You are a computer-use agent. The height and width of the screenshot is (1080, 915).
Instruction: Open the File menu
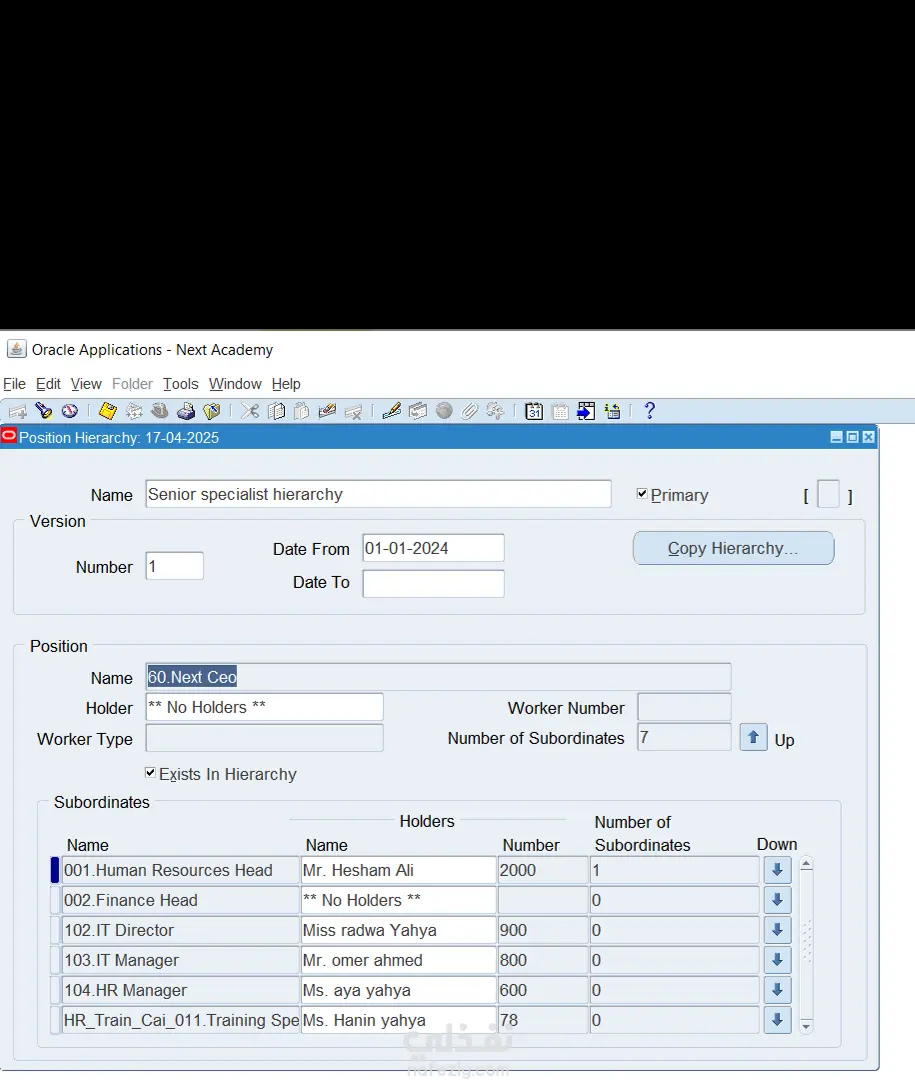pos(14,384)
